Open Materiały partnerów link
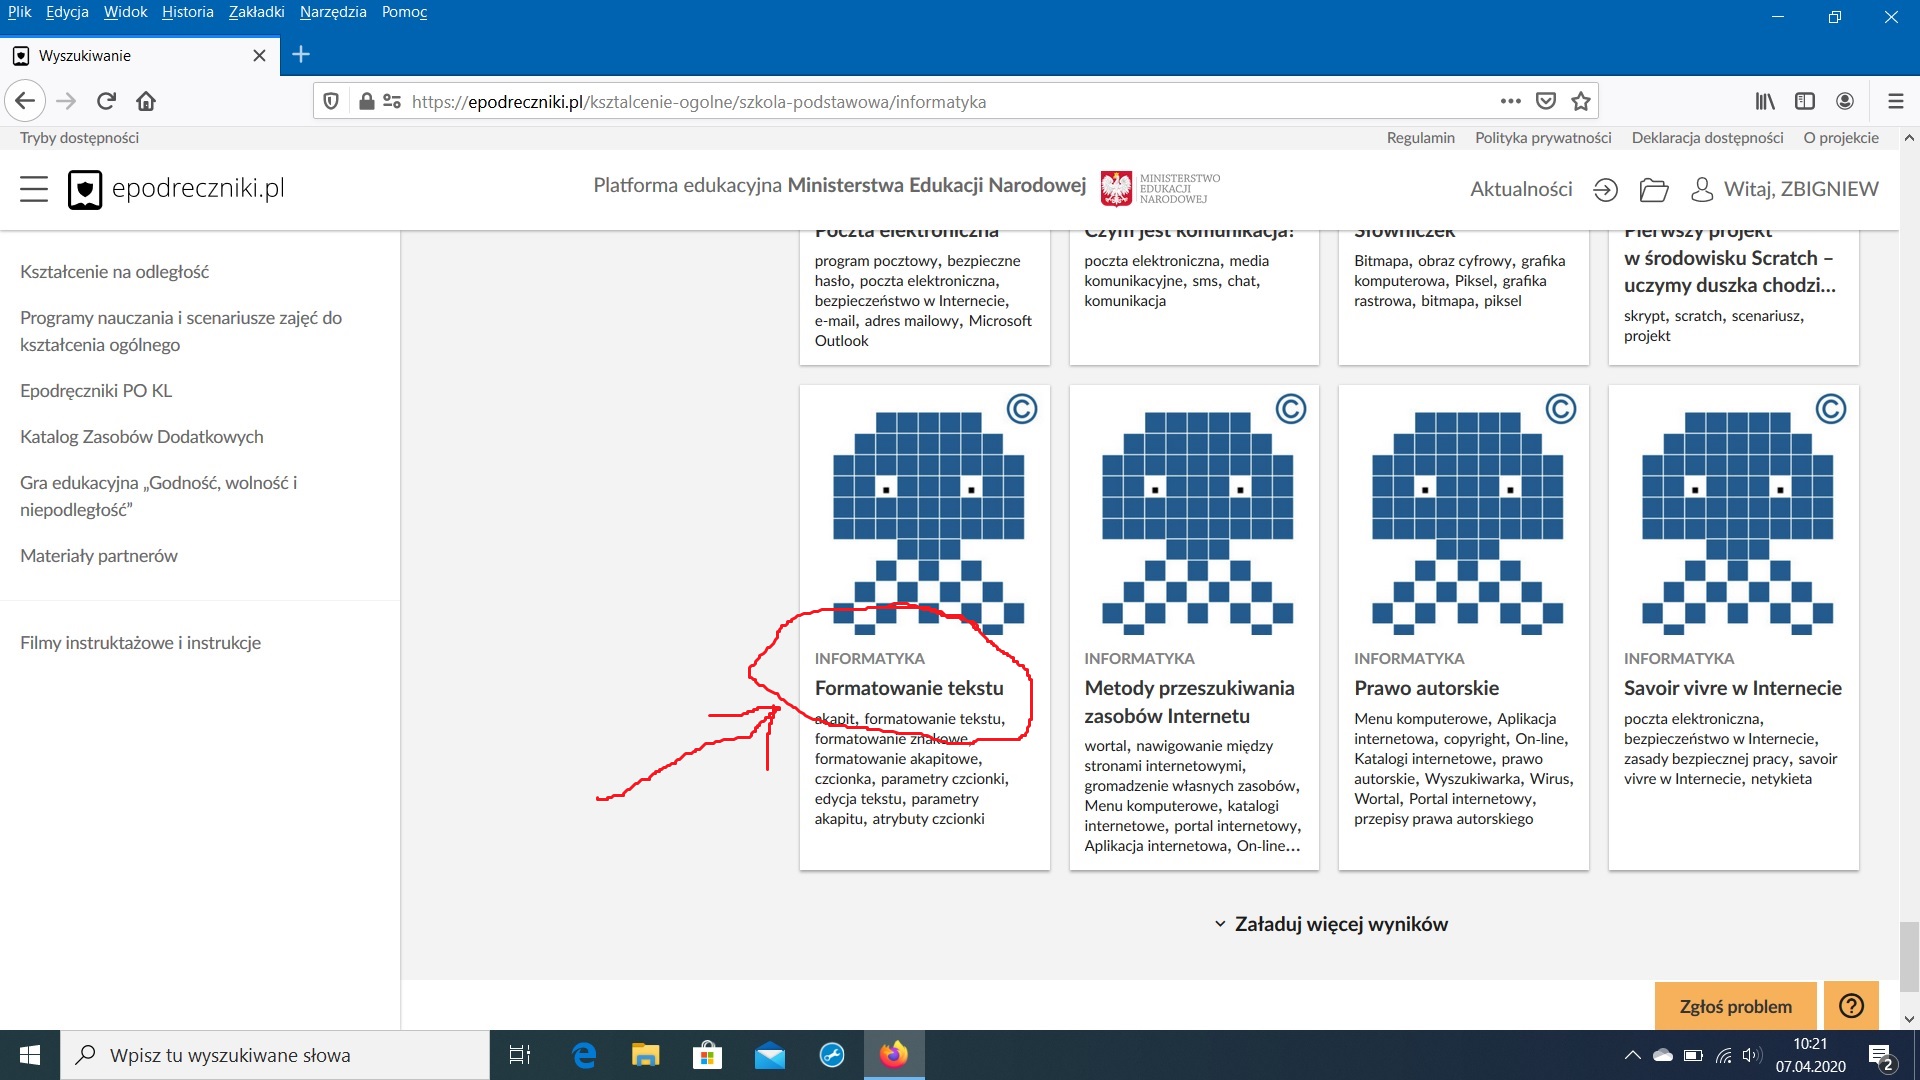Image resolution: width=1920 pixels, height=1080 pixels. pyautogui.click(x=99, y=556)
